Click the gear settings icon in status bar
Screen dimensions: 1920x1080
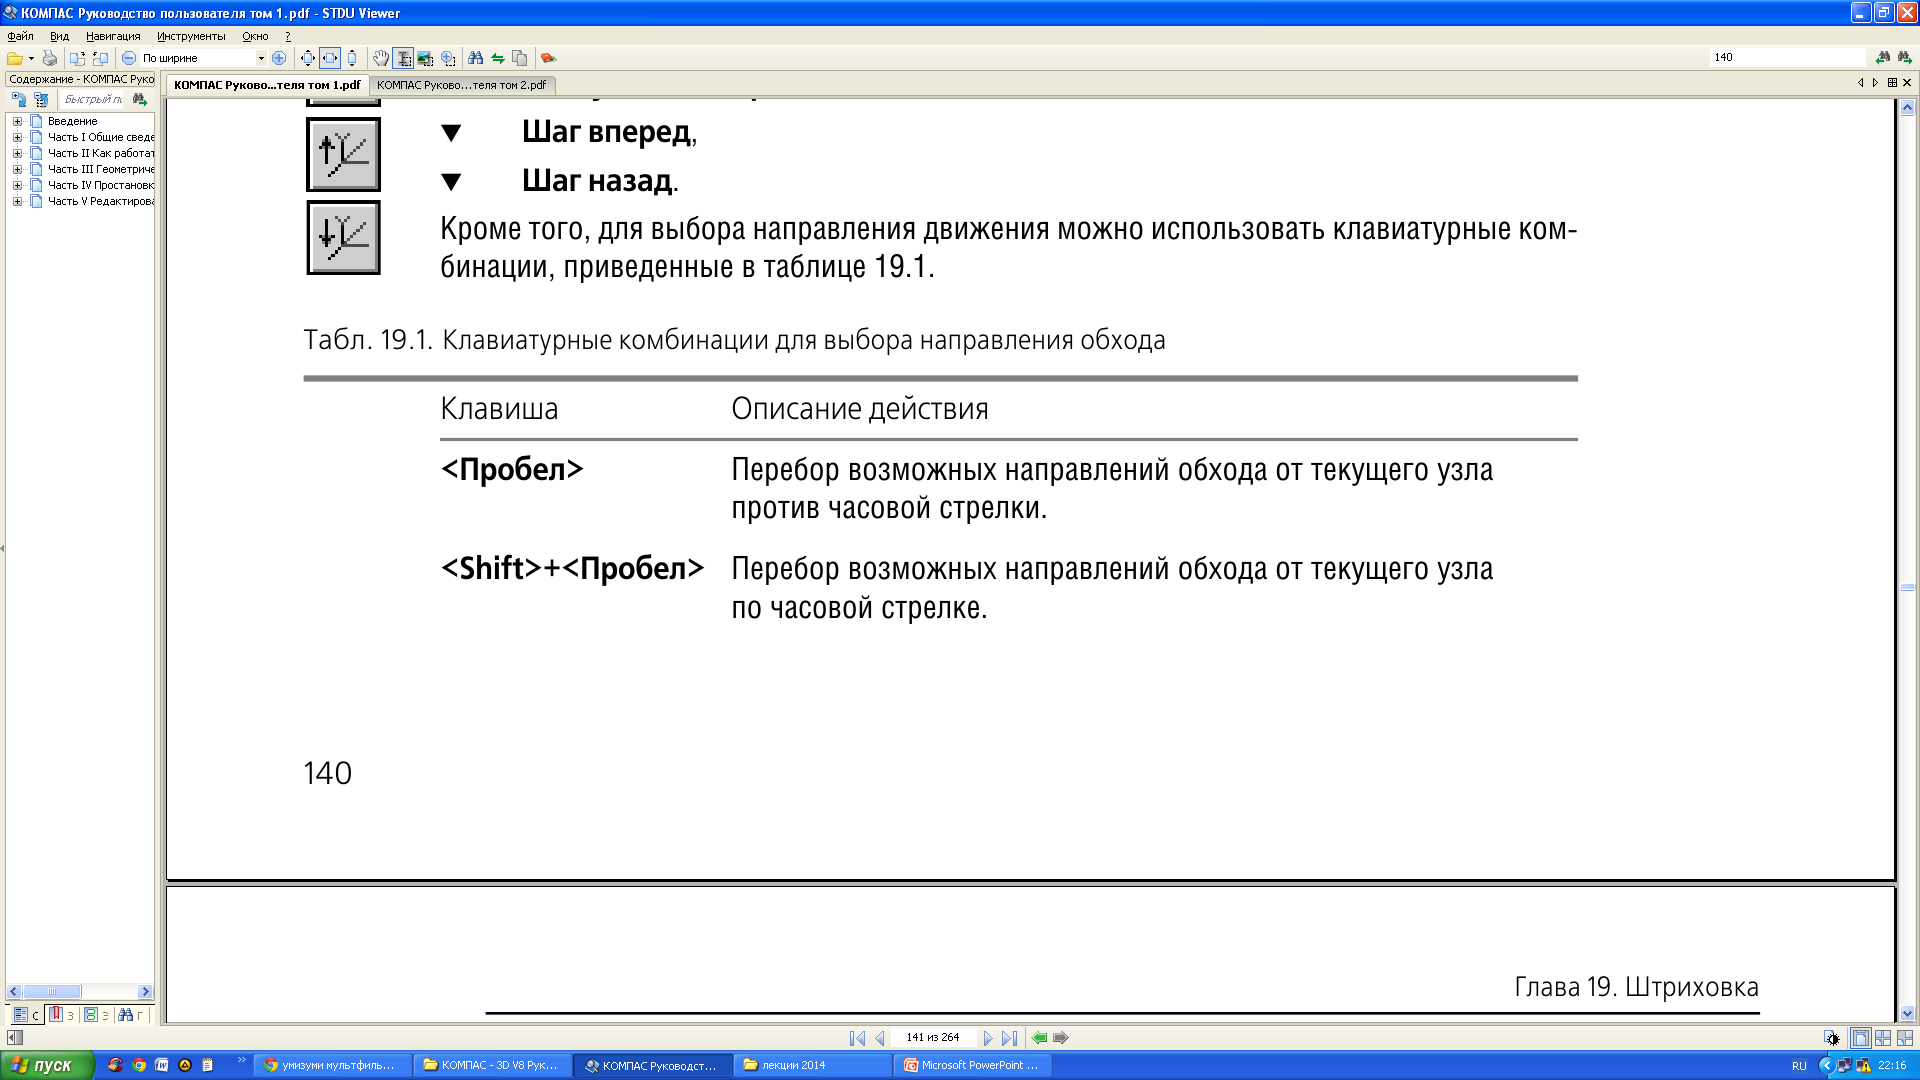(x=1831, y=1038)
